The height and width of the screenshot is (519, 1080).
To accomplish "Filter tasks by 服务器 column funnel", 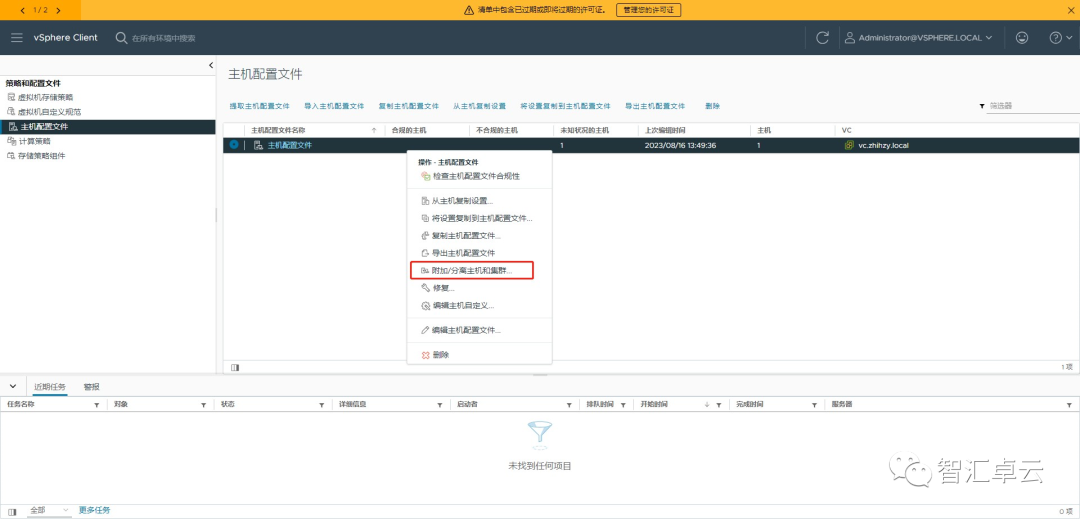I will [x=1069, y=405].
